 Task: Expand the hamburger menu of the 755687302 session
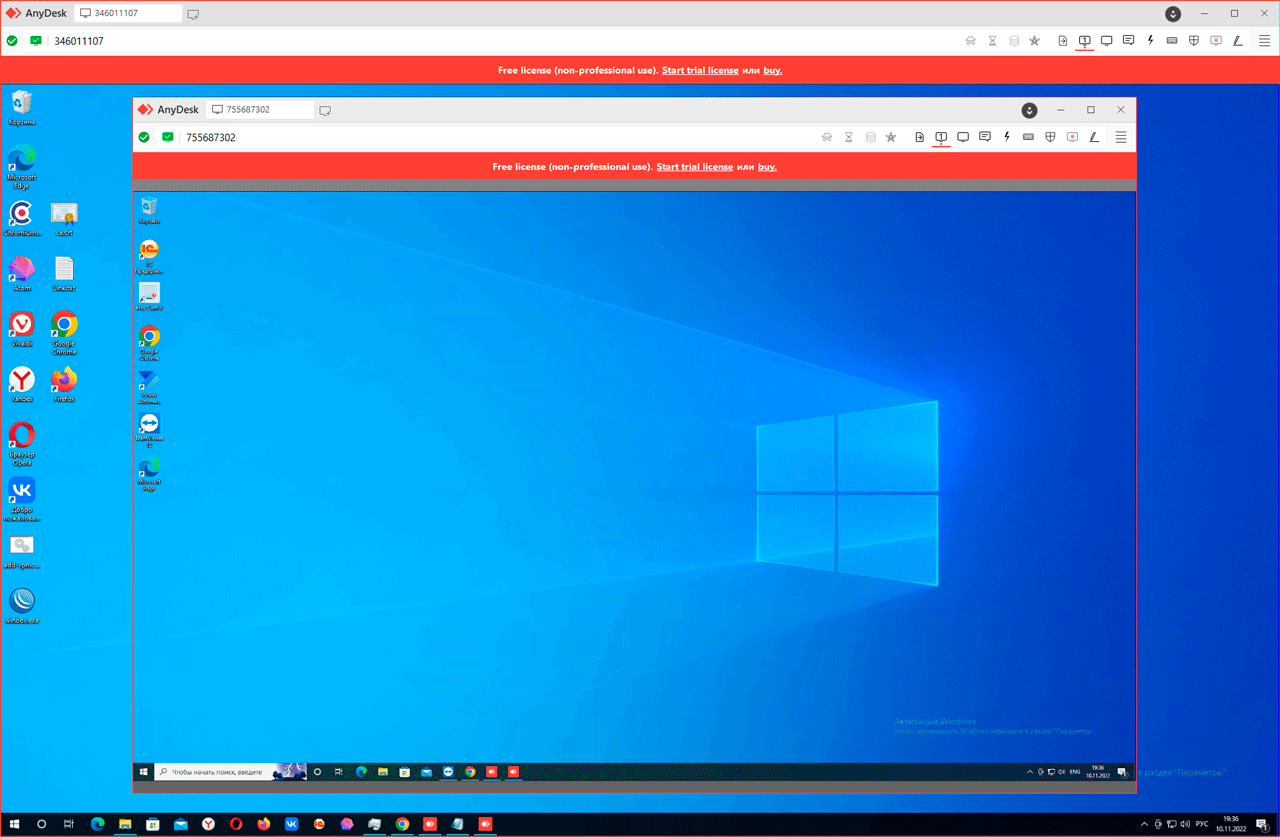[1121, 137]
